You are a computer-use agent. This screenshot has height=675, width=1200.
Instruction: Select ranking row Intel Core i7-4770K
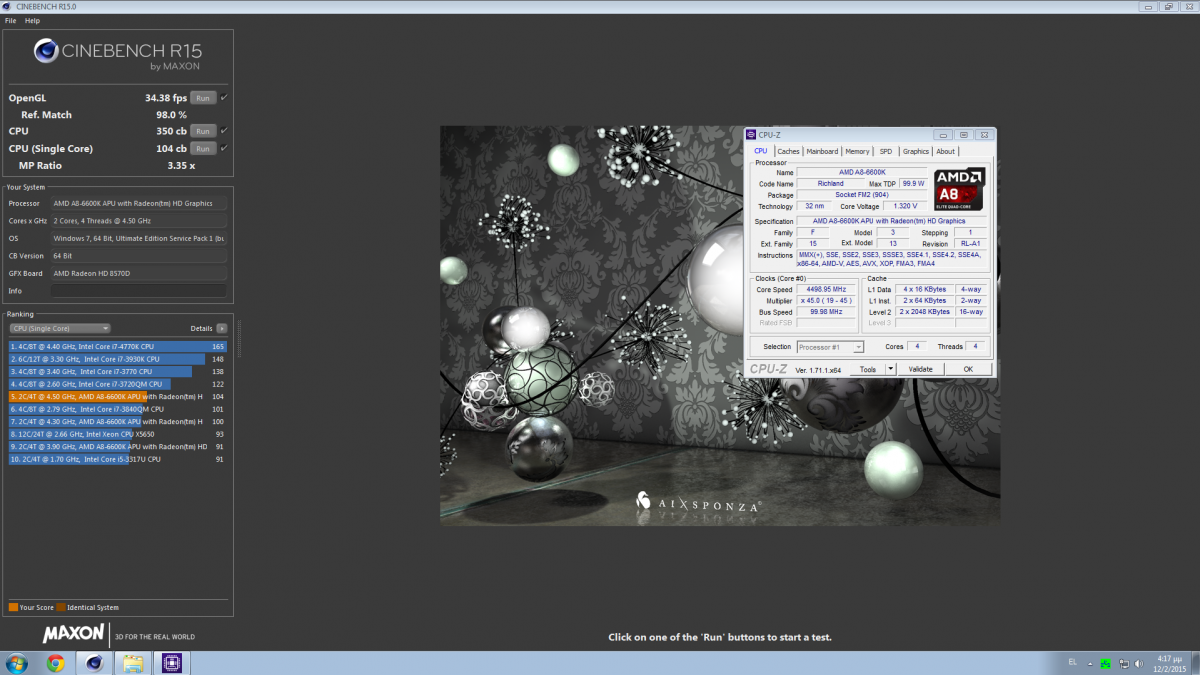[118, 346]
